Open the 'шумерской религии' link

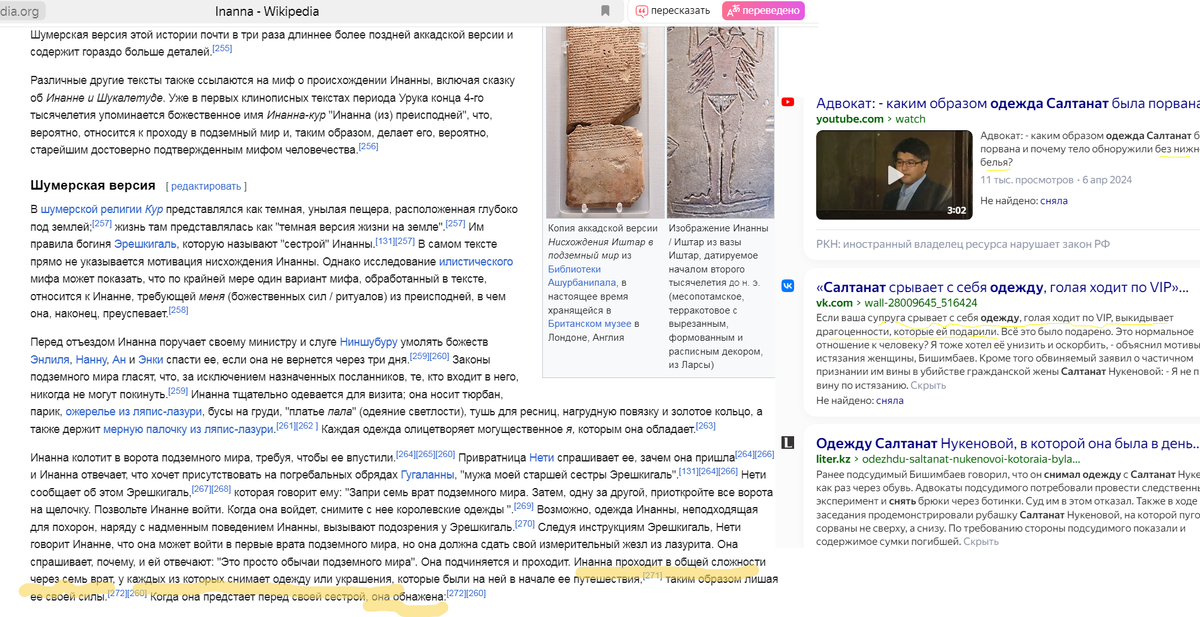coord(93,209)
